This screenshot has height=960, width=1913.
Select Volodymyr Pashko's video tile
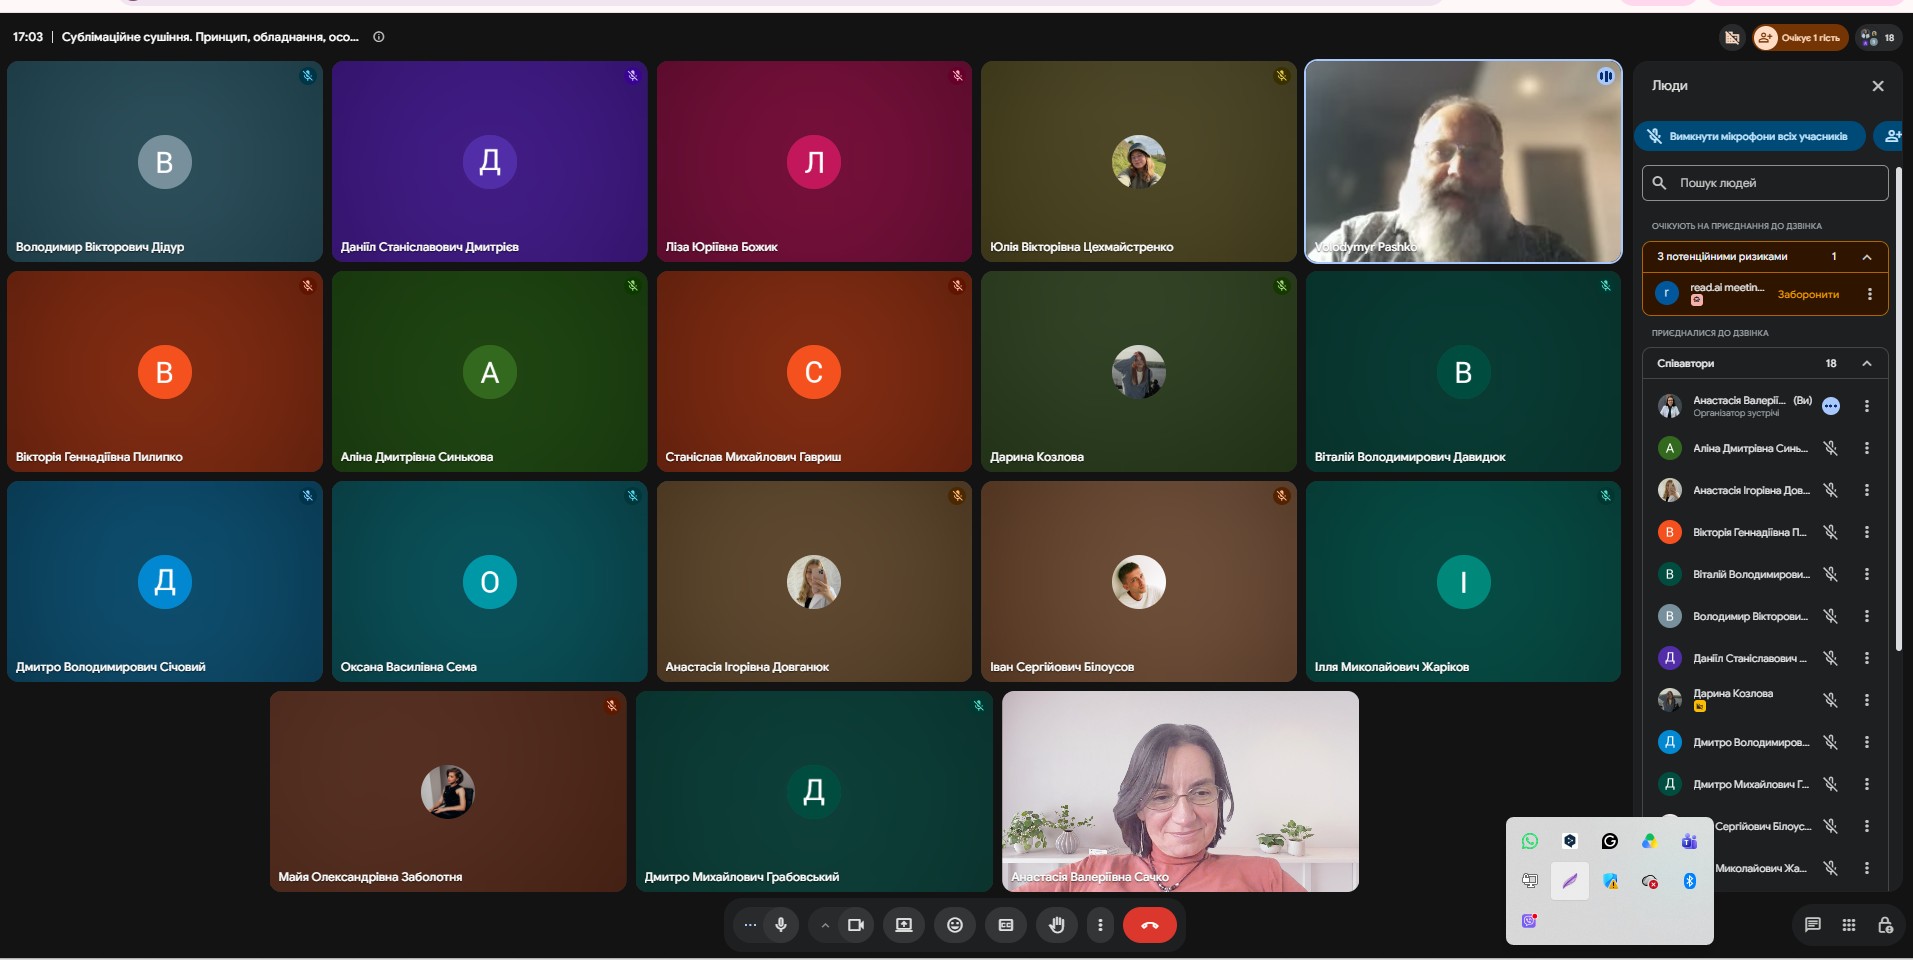1463,162
